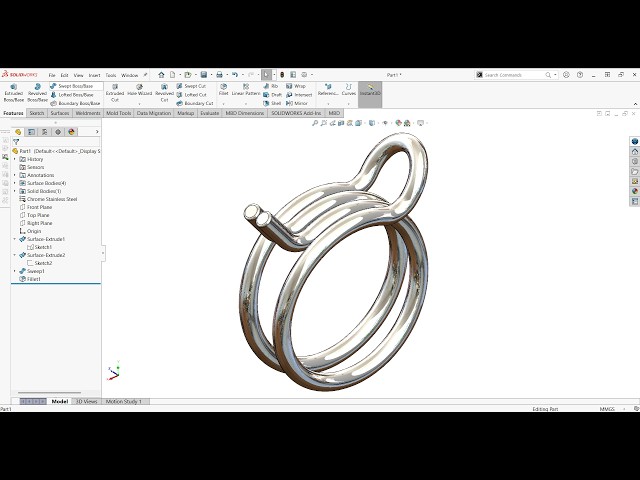Select the Revolved Boss/Base tool
640x480 pixels.
pos(37,93)
